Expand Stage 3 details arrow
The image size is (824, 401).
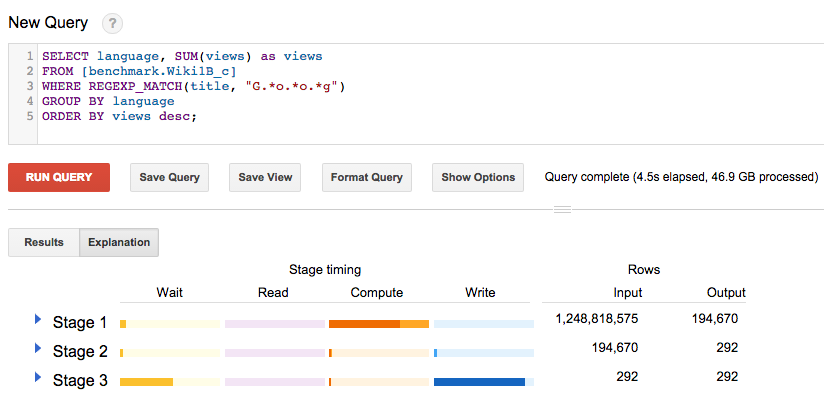pos(38,377)
